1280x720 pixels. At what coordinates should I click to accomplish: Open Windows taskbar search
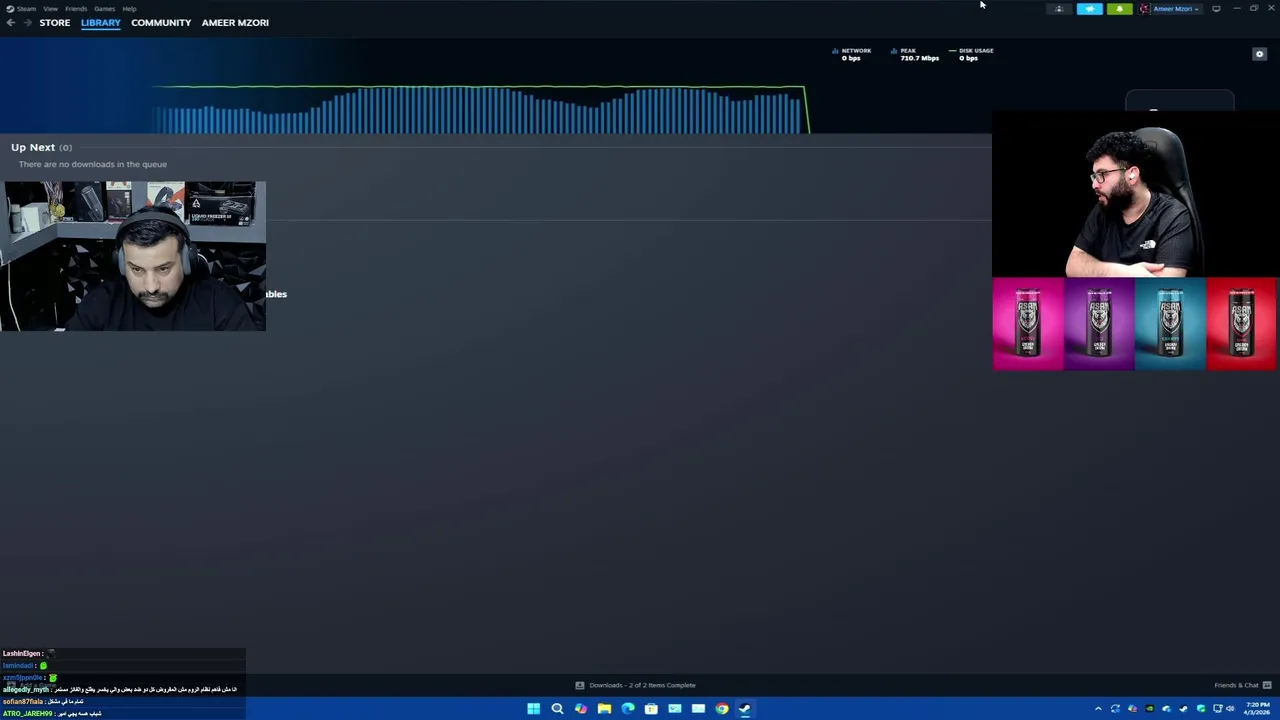(x=557, y=709)
